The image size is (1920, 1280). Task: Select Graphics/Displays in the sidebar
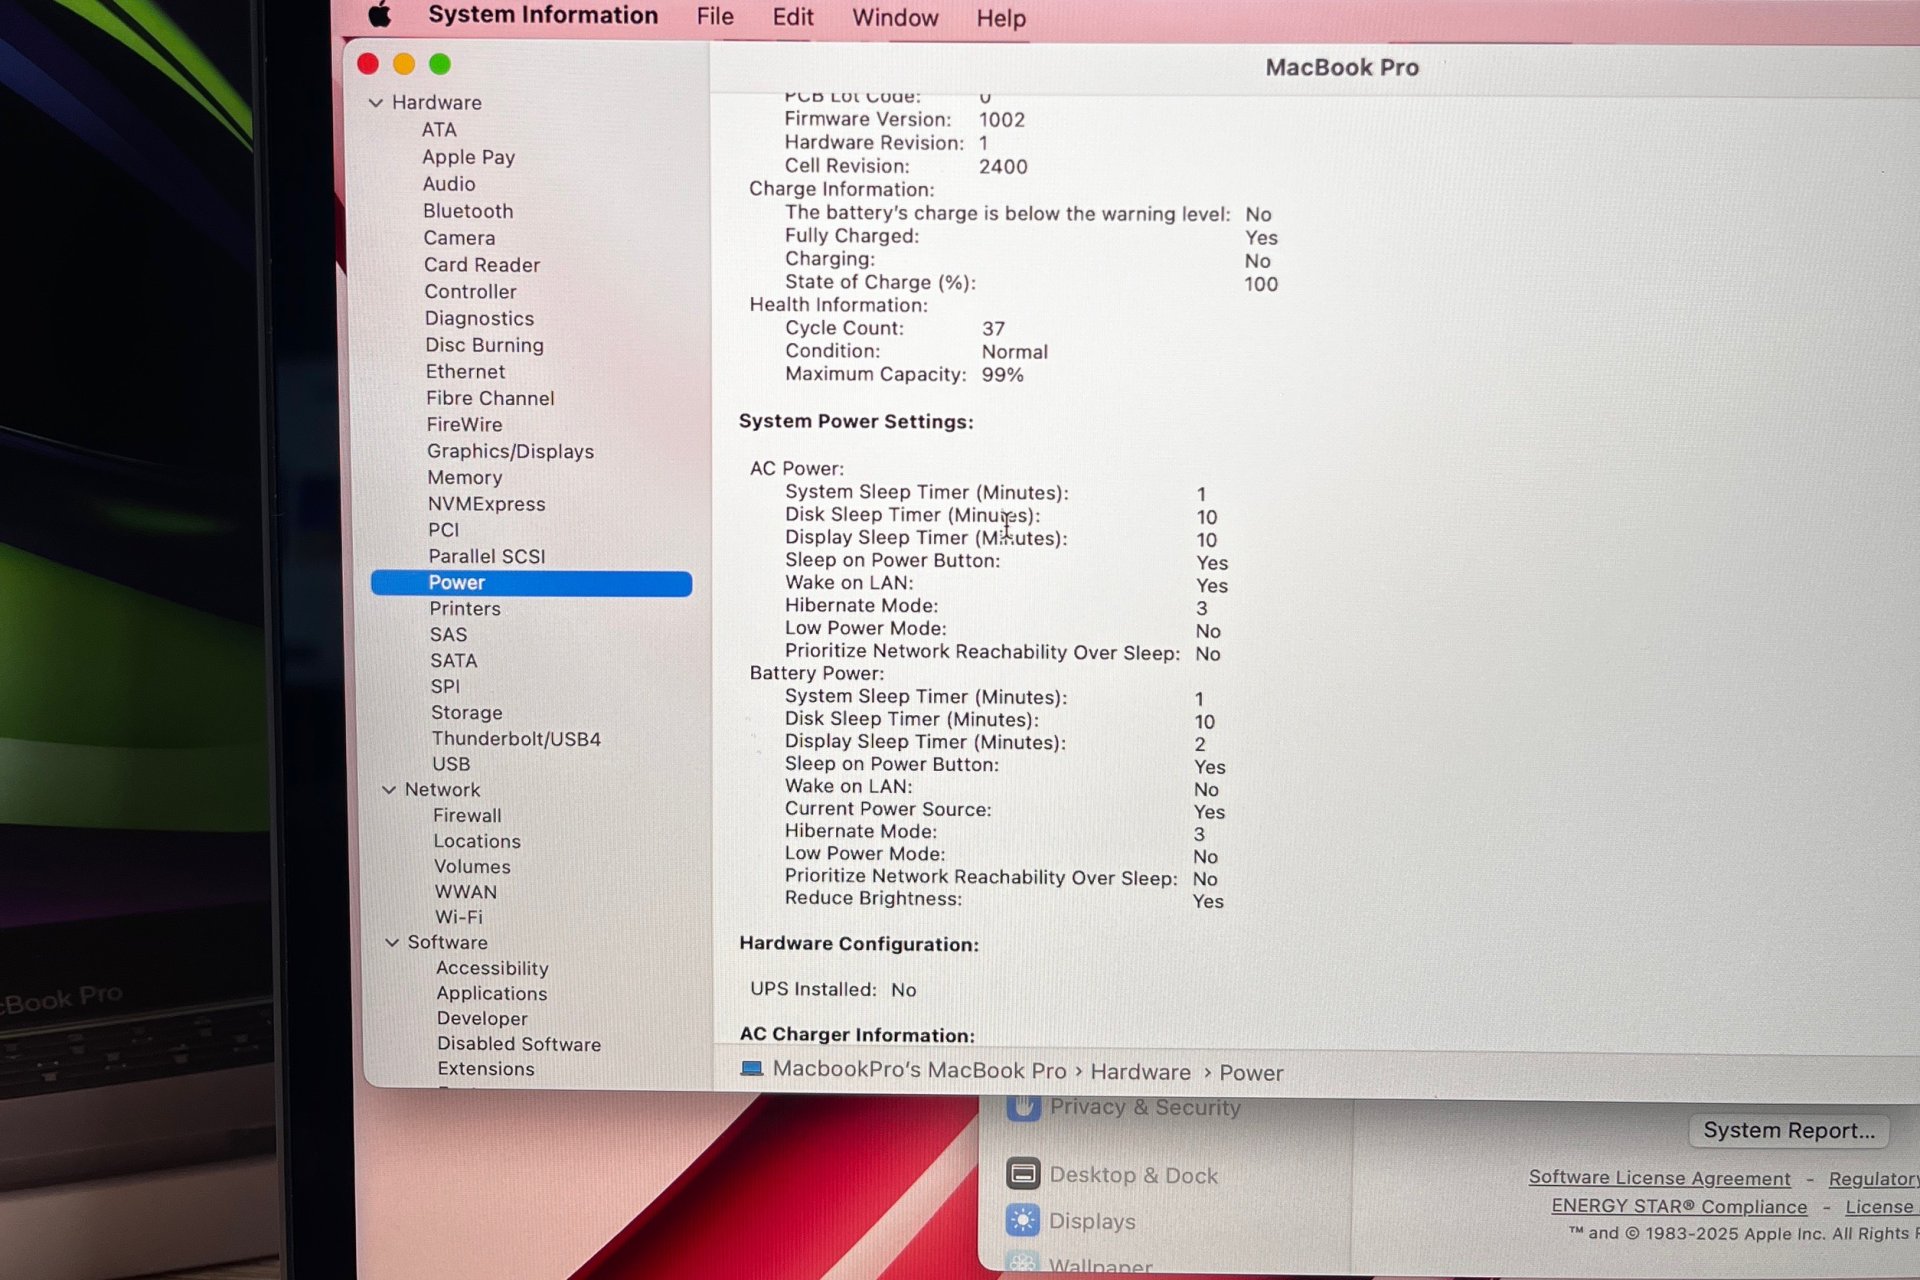[x=510, y=452]
